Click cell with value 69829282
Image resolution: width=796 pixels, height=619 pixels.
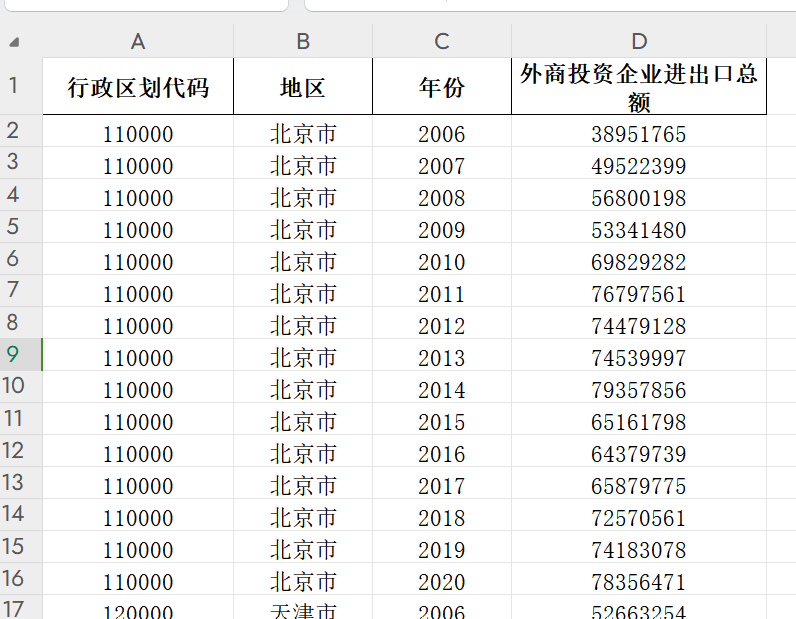[639, 259]
